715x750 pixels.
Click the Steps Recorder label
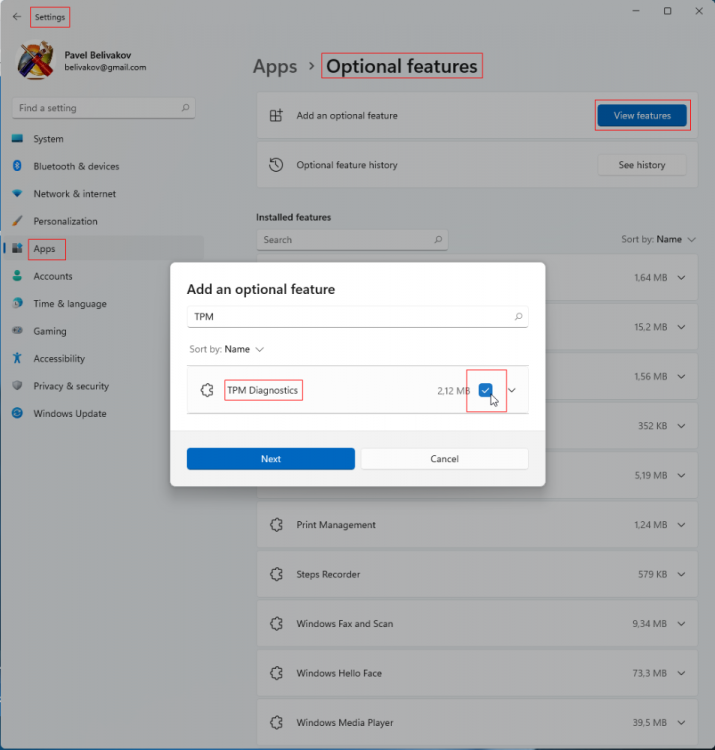[x=328, y=574]
